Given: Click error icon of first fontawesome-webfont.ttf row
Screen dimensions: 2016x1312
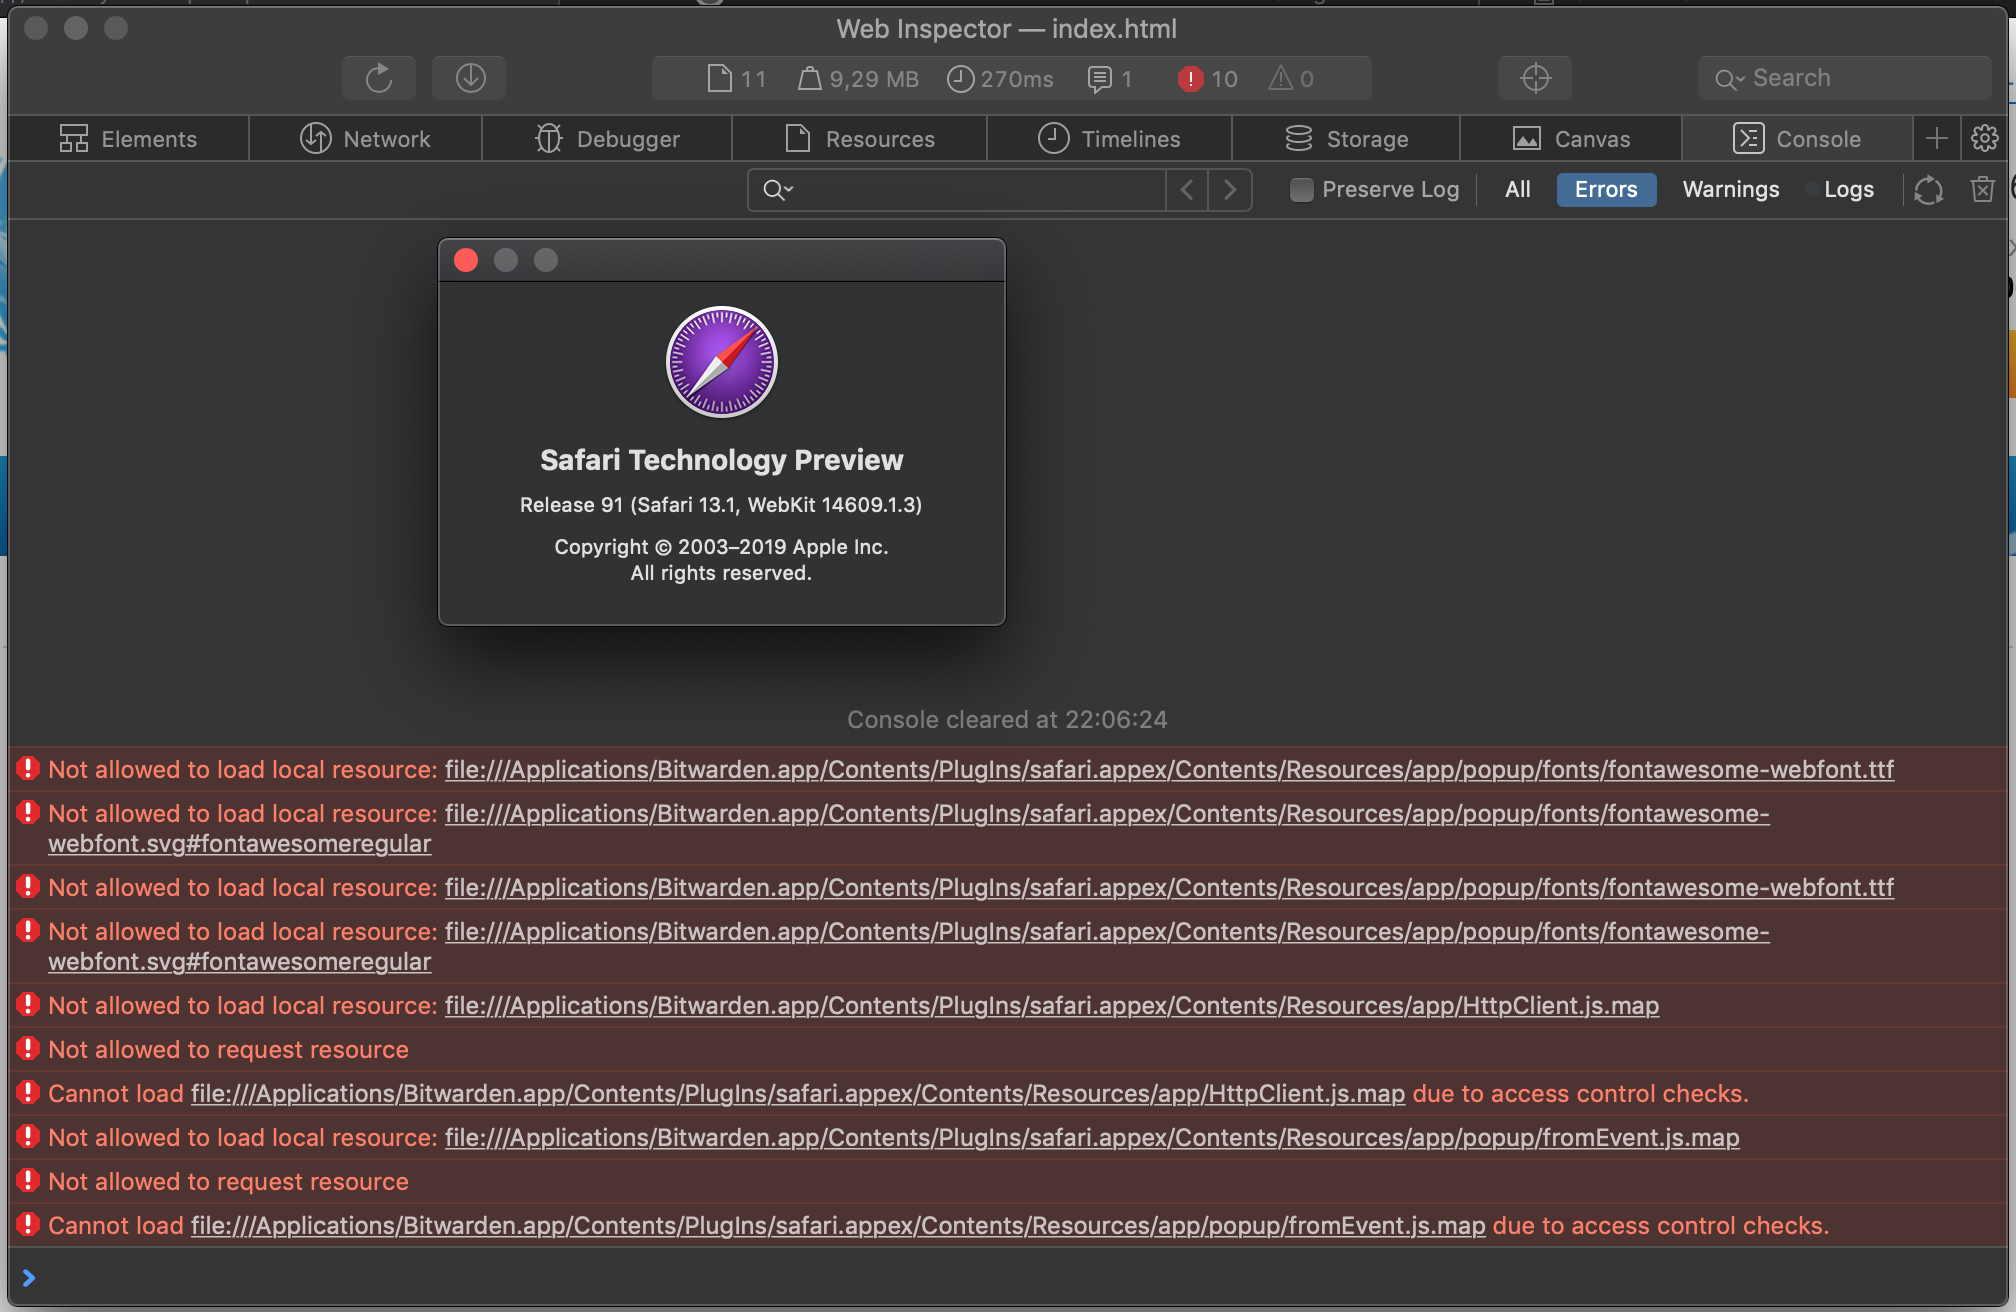Looking at the screenshot, I should [x=28, y=769].
